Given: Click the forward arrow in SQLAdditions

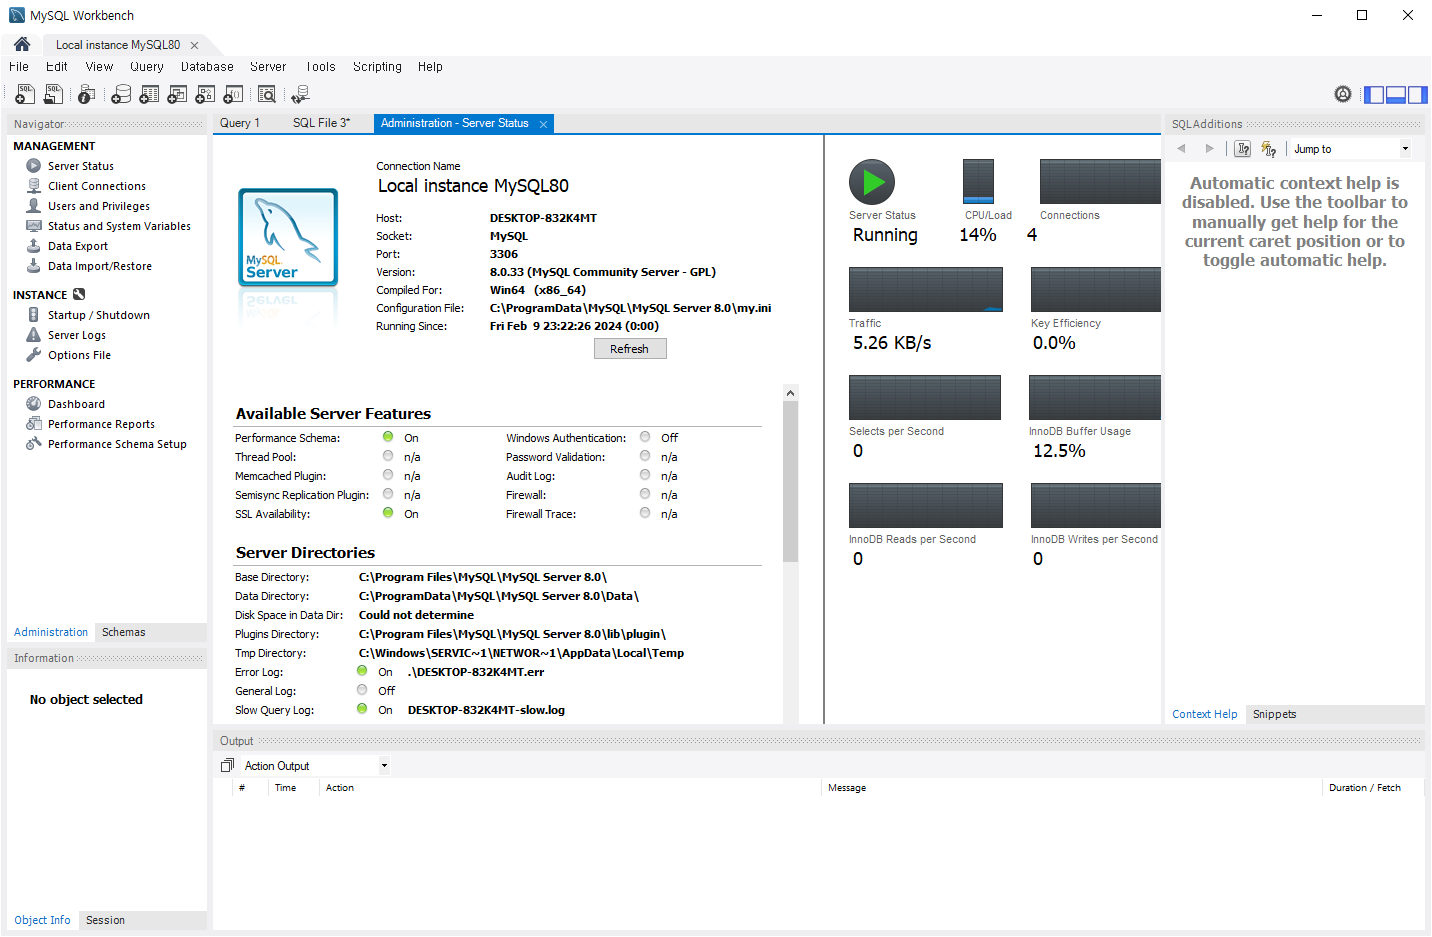Looking at the screenshot, I should pyautogui.click(x=1209, y=149).
